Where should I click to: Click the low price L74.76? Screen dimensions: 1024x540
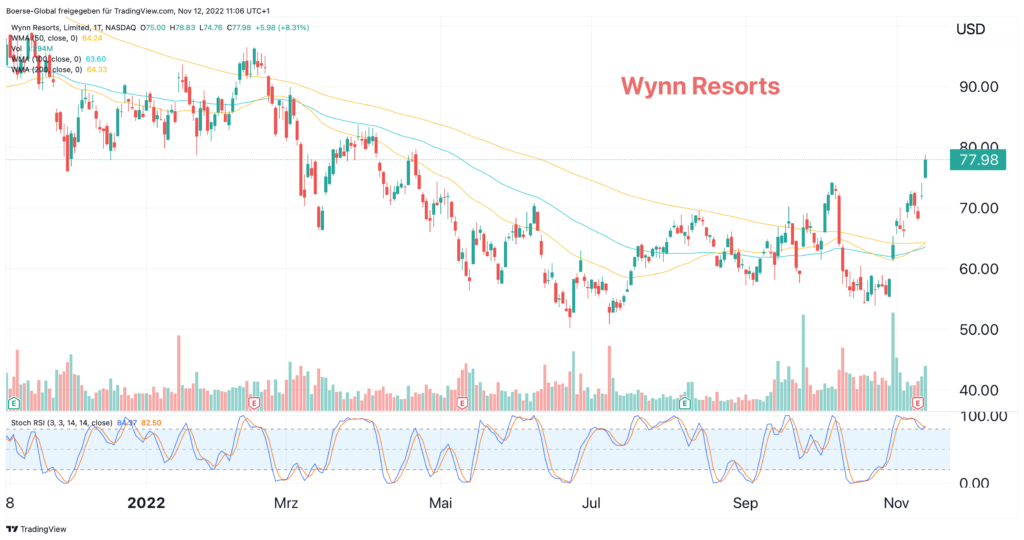(x=211, y=27)
